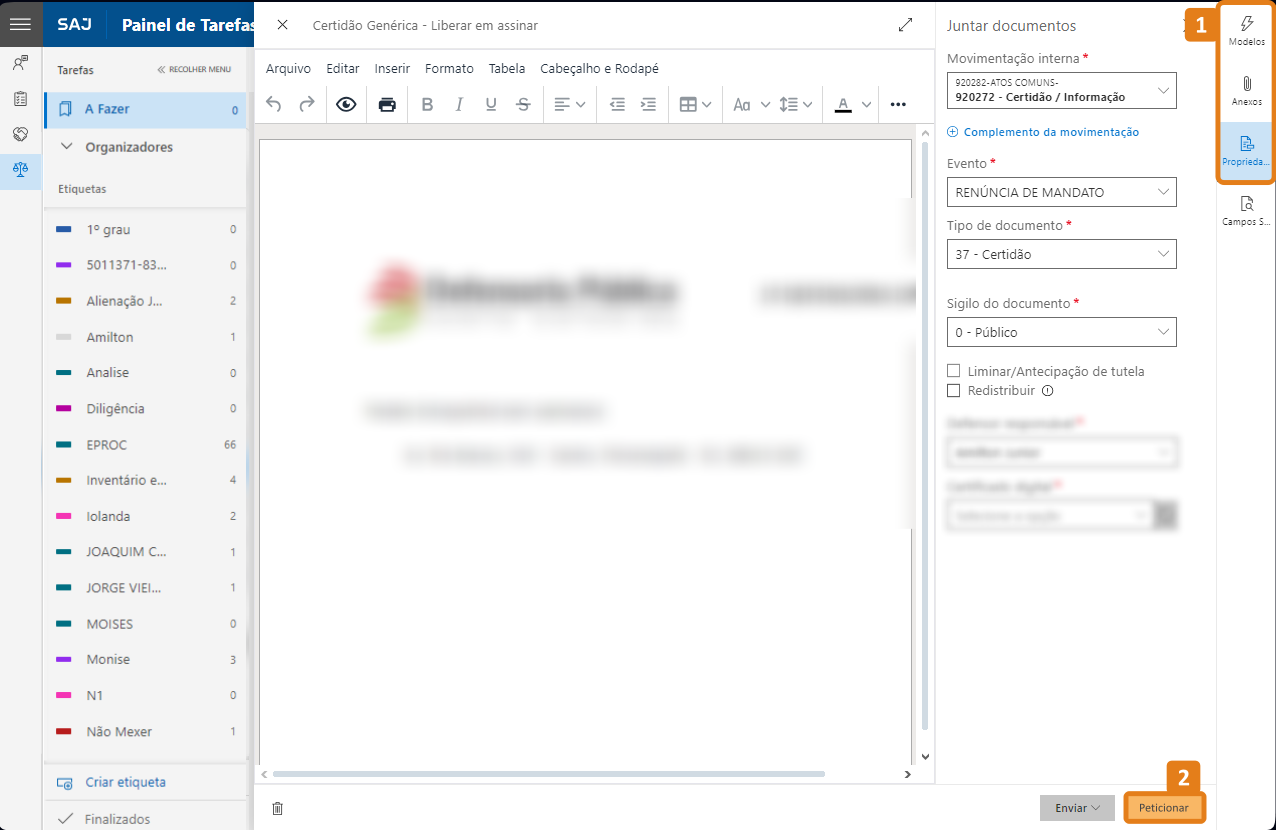Open the hamburger main menu
1276x830 pixels.
20,25
